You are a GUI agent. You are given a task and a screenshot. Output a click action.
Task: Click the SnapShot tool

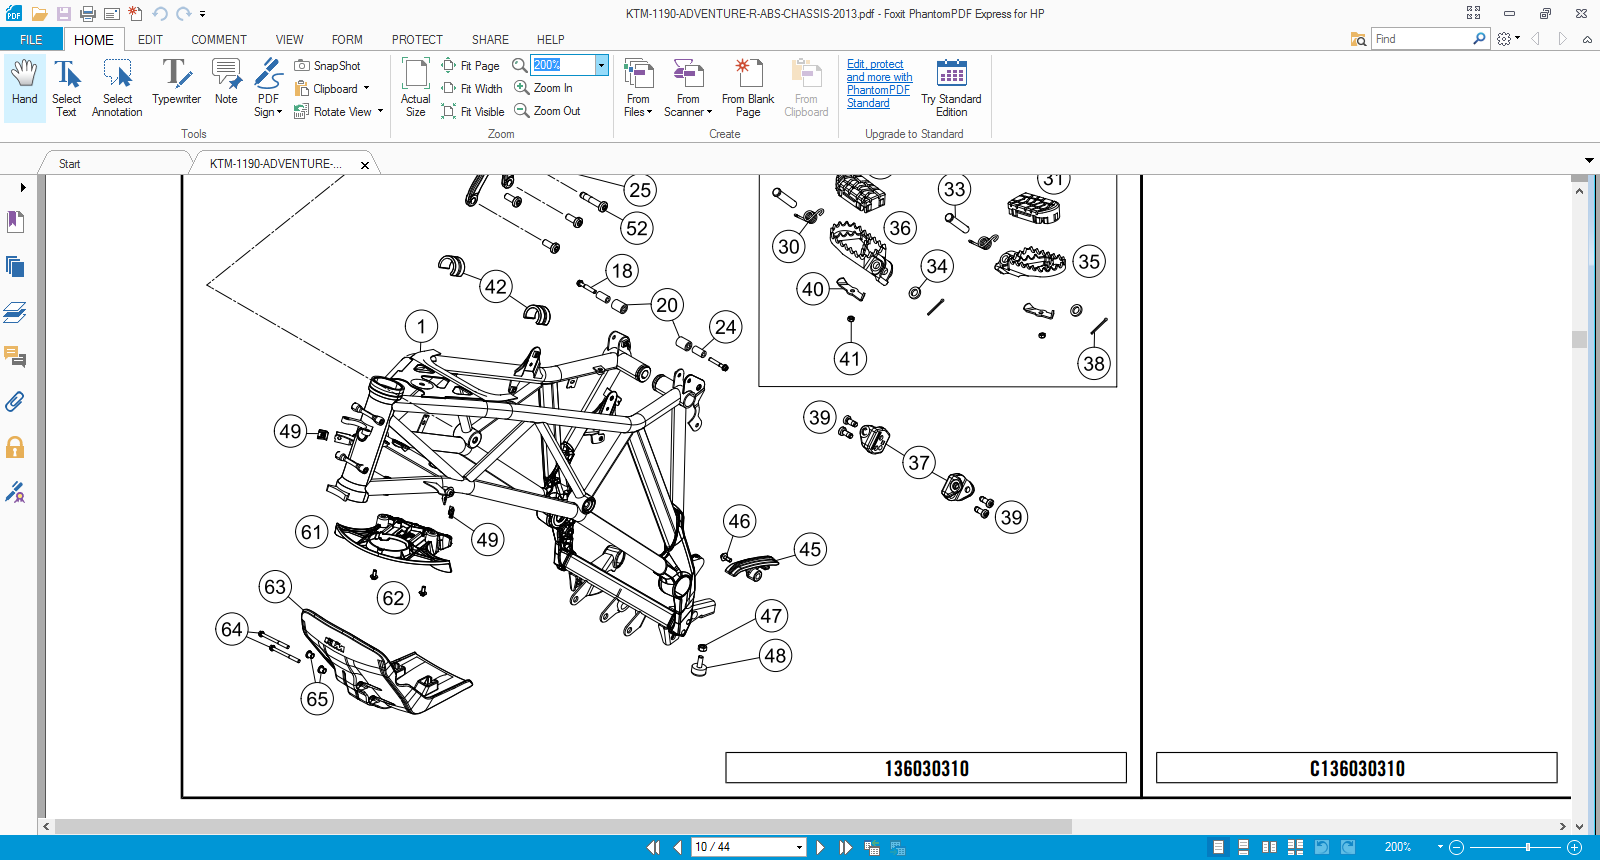[328, 66]
